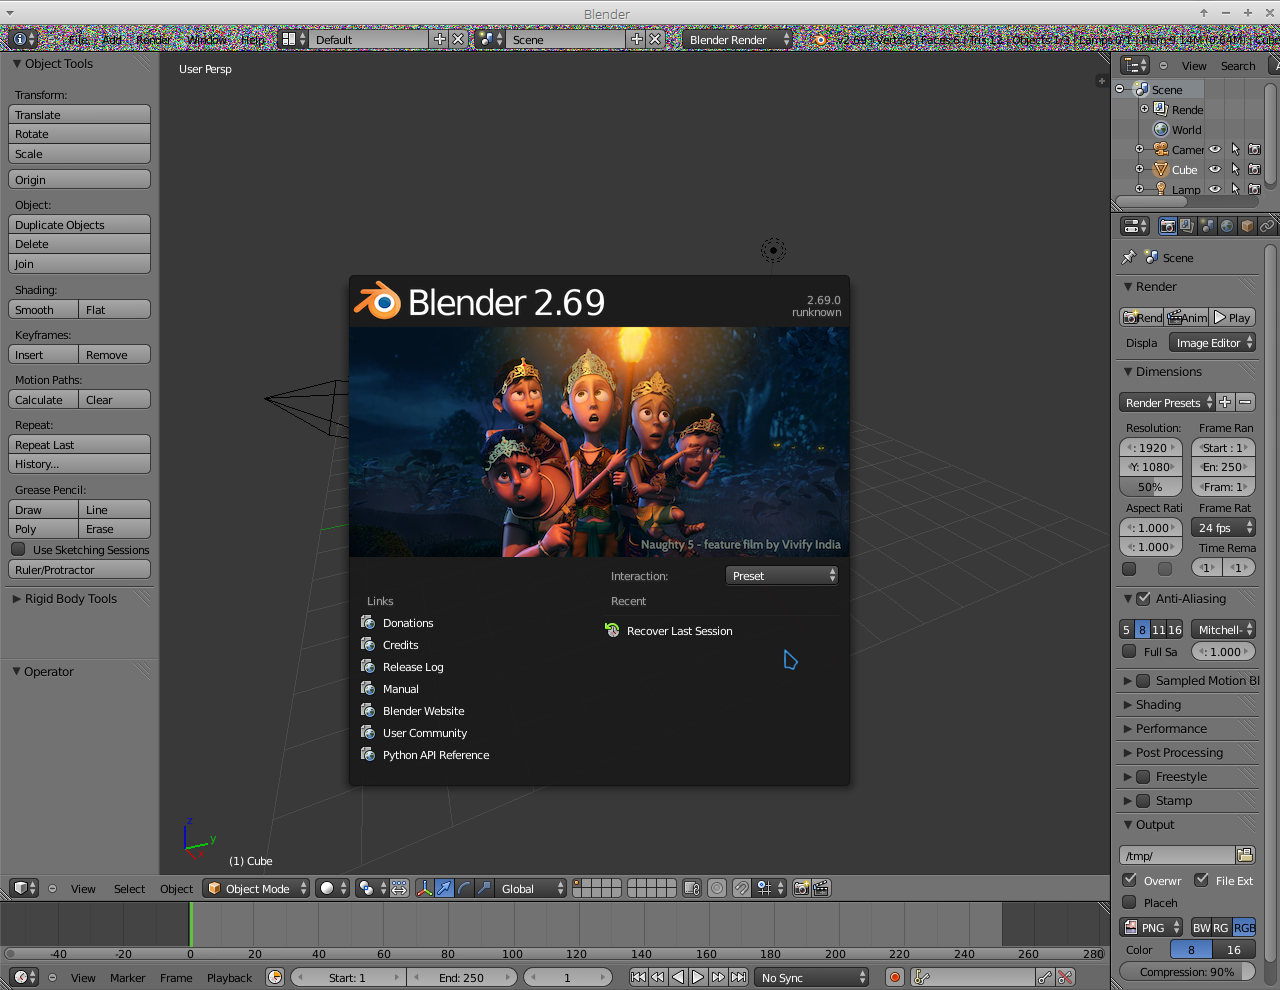This screenshot has width=1280, height=990.
Task: Click the delete keyframes icon in timeline
Action: 1065,977
